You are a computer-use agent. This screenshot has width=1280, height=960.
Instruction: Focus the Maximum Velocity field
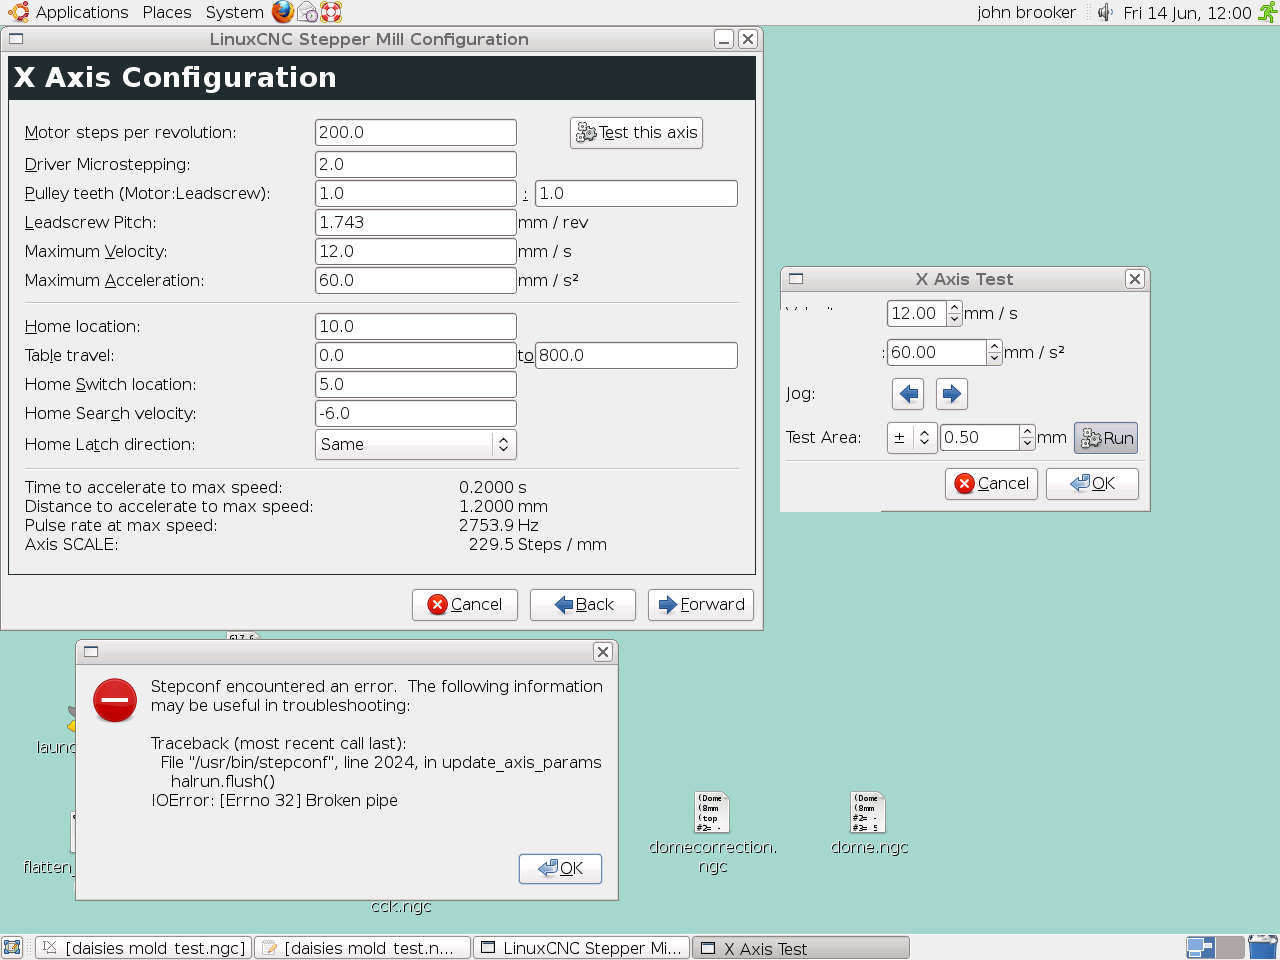[x=416, y=251]
